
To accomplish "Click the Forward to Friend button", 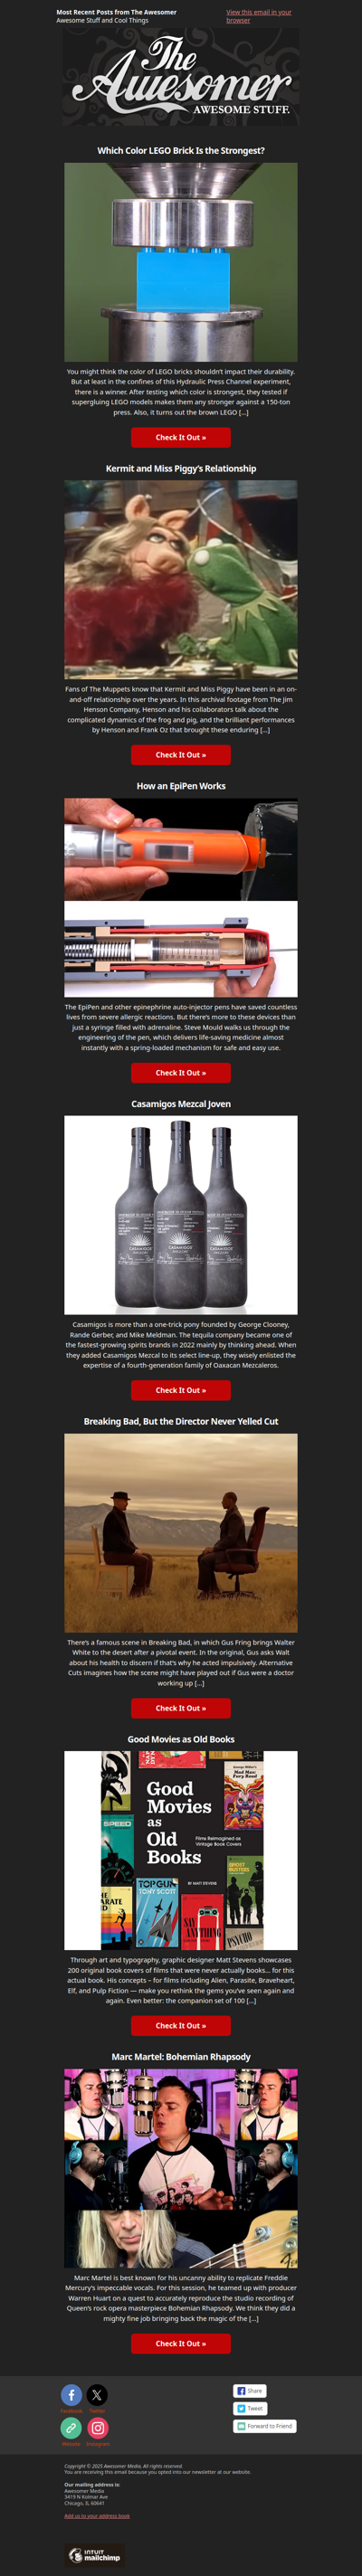I will [x=265, y=2426].
